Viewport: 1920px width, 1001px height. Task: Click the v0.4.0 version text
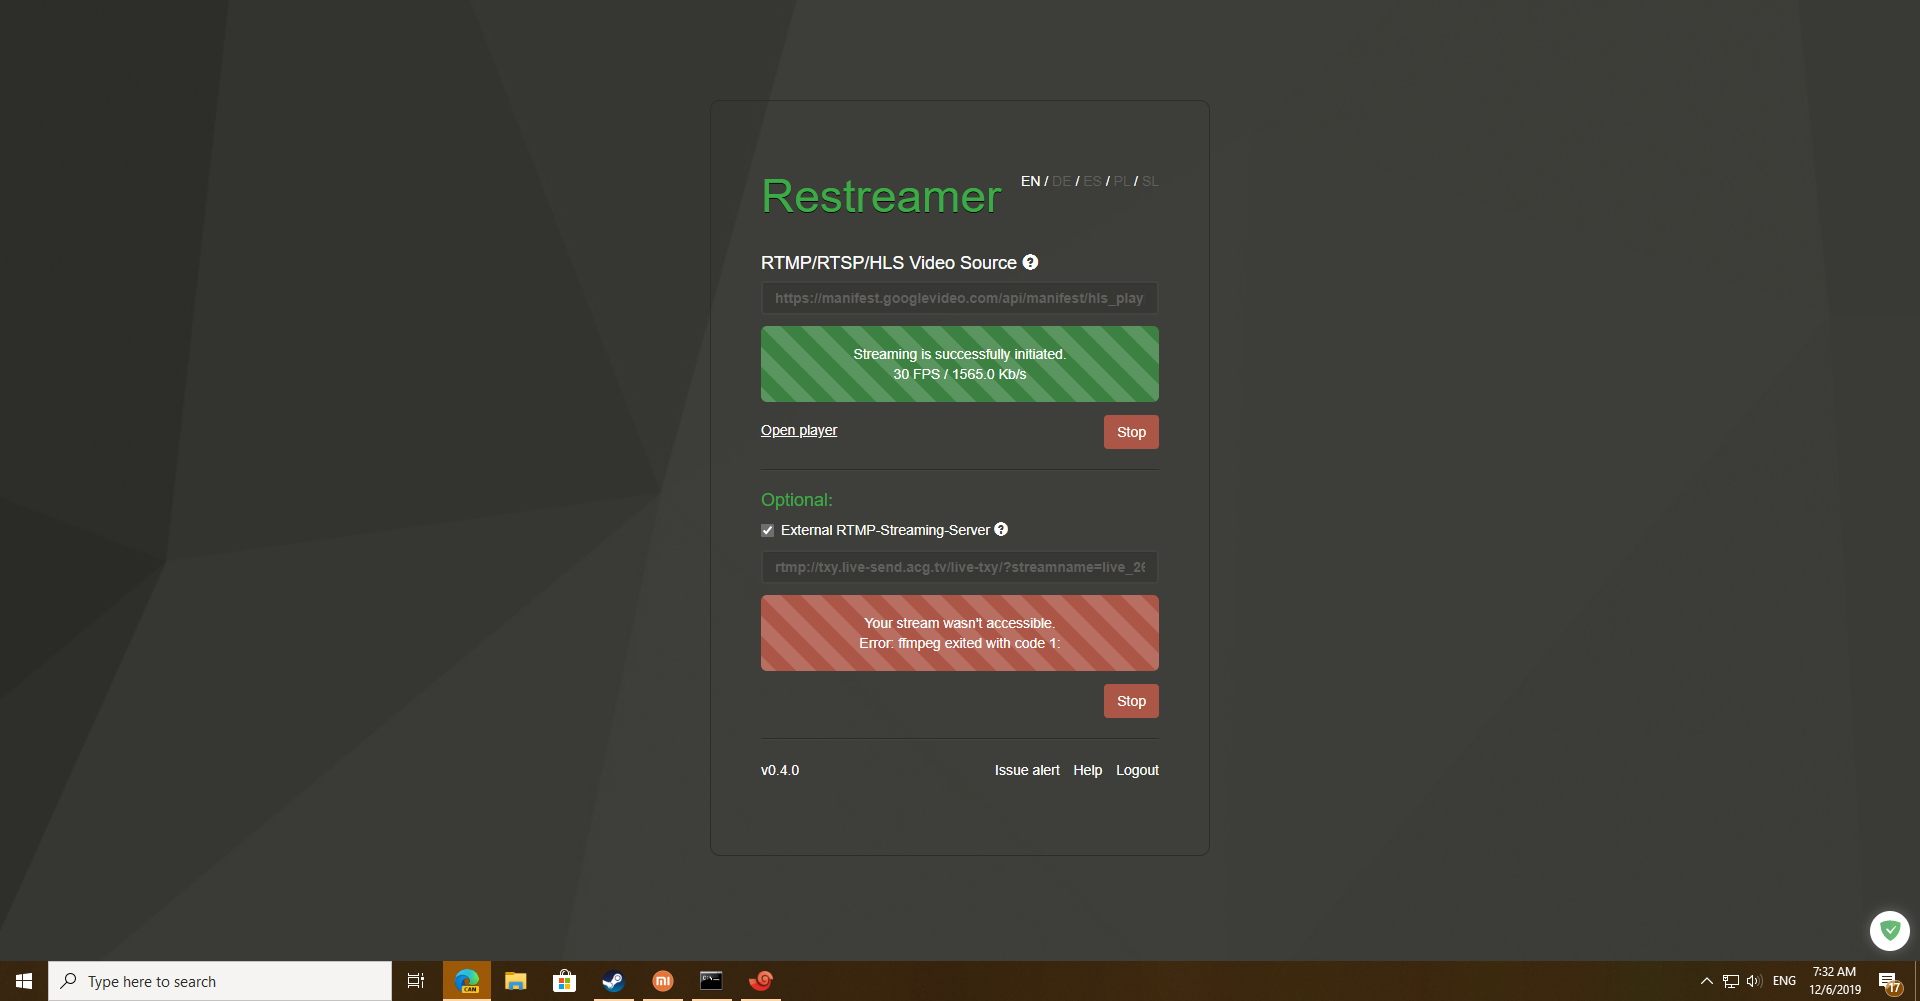click(780, 770)
